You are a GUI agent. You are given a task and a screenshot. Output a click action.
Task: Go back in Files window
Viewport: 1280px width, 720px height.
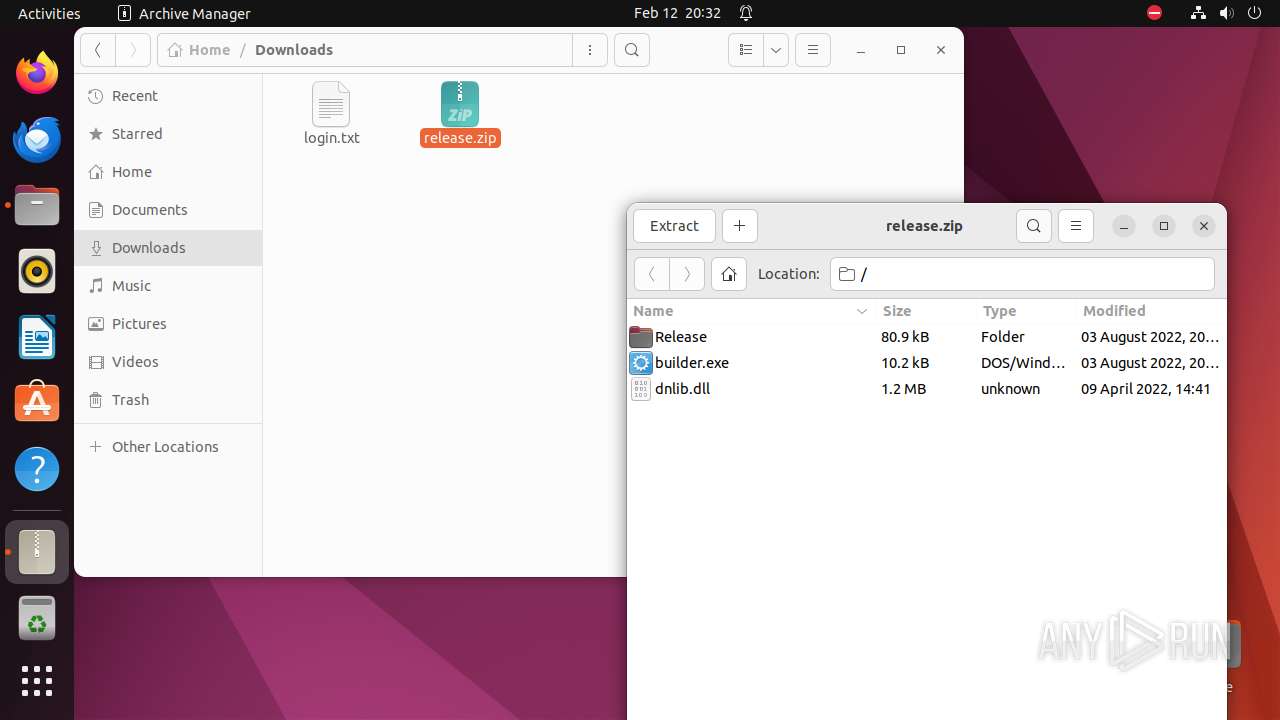point(98,50)
